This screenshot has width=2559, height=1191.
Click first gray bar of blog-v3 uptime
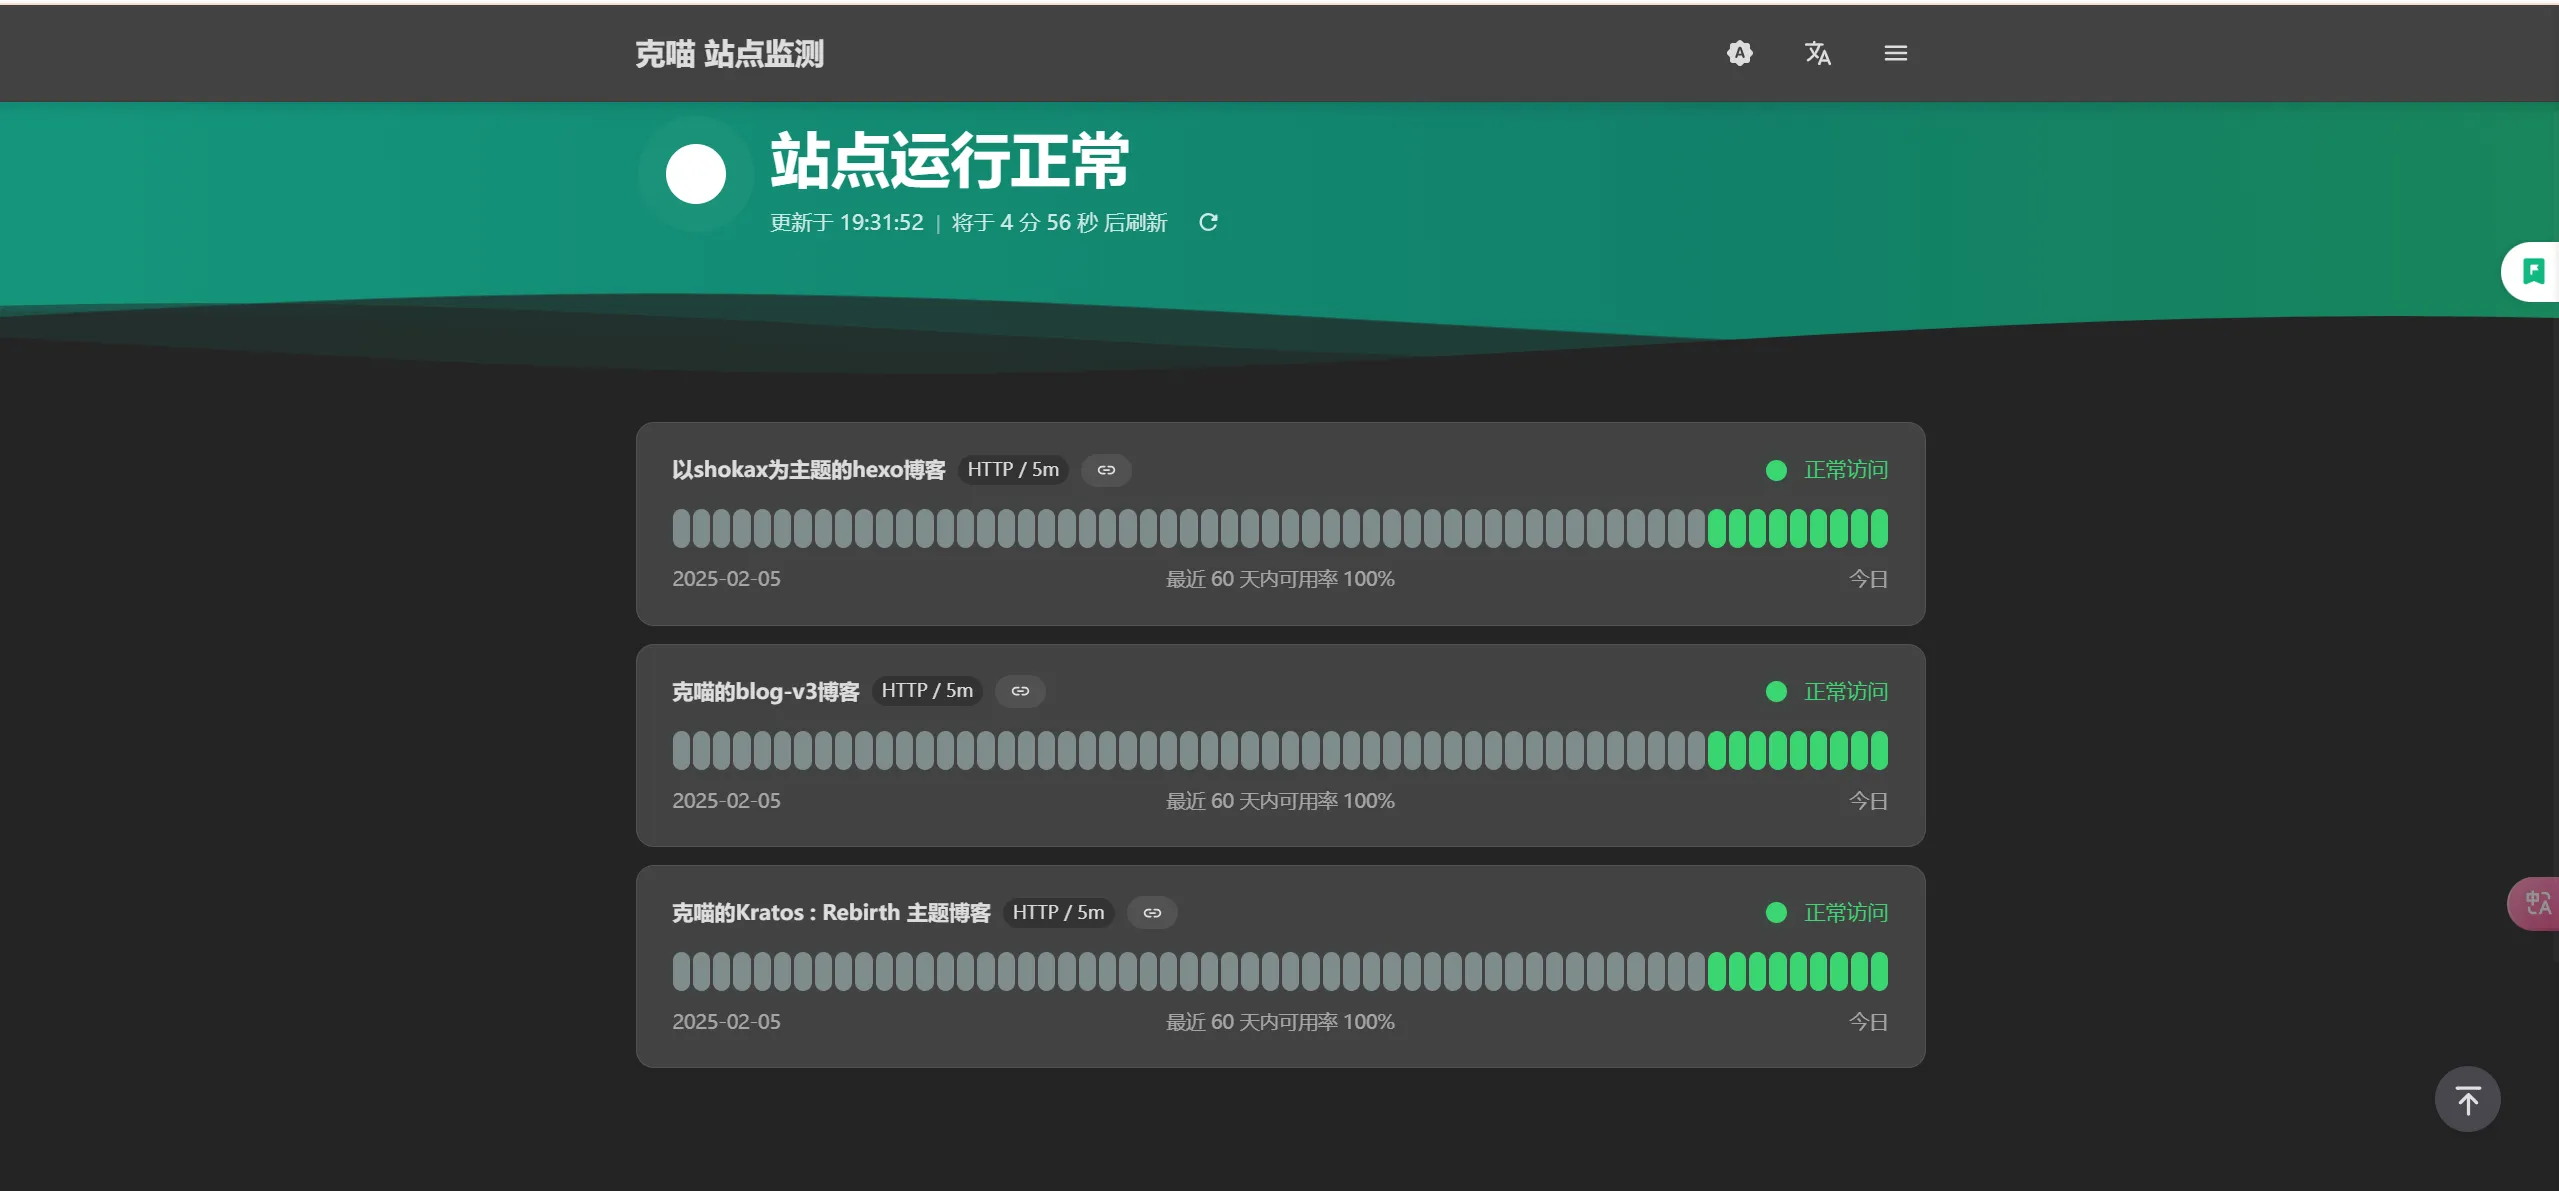681,750
